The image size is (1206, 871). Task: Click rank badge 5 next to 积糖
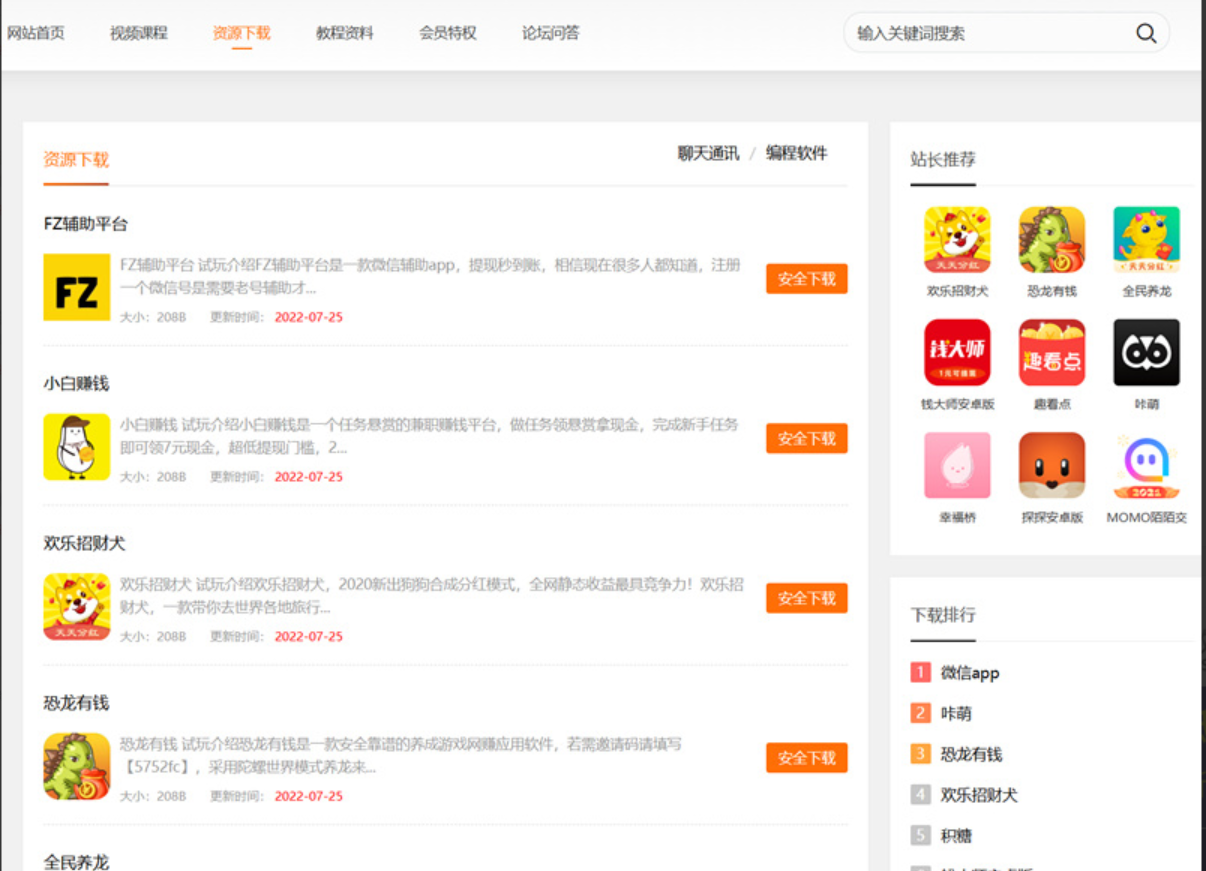[921, 835]
